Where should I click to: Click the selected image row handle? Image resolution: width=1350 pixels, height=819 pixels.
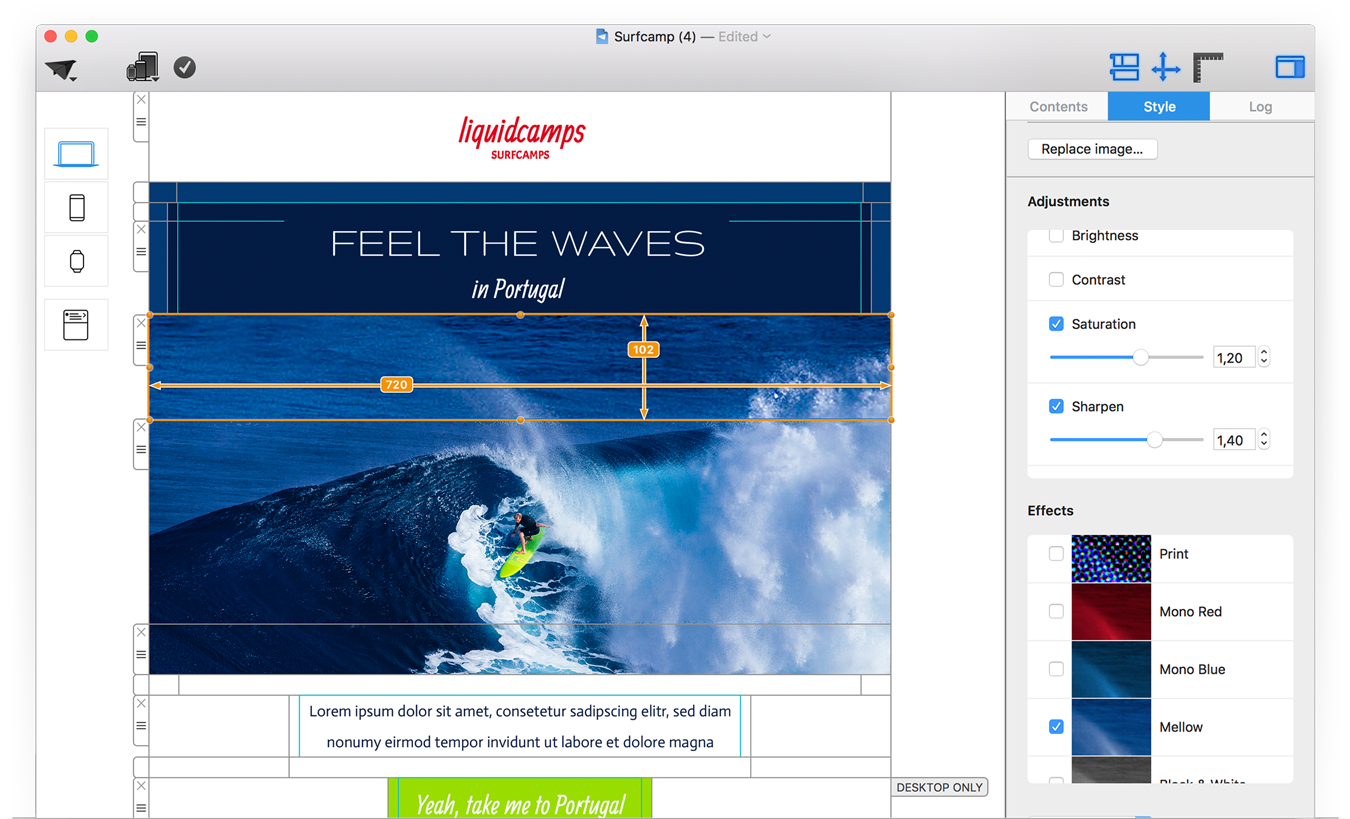click(141, 345)
